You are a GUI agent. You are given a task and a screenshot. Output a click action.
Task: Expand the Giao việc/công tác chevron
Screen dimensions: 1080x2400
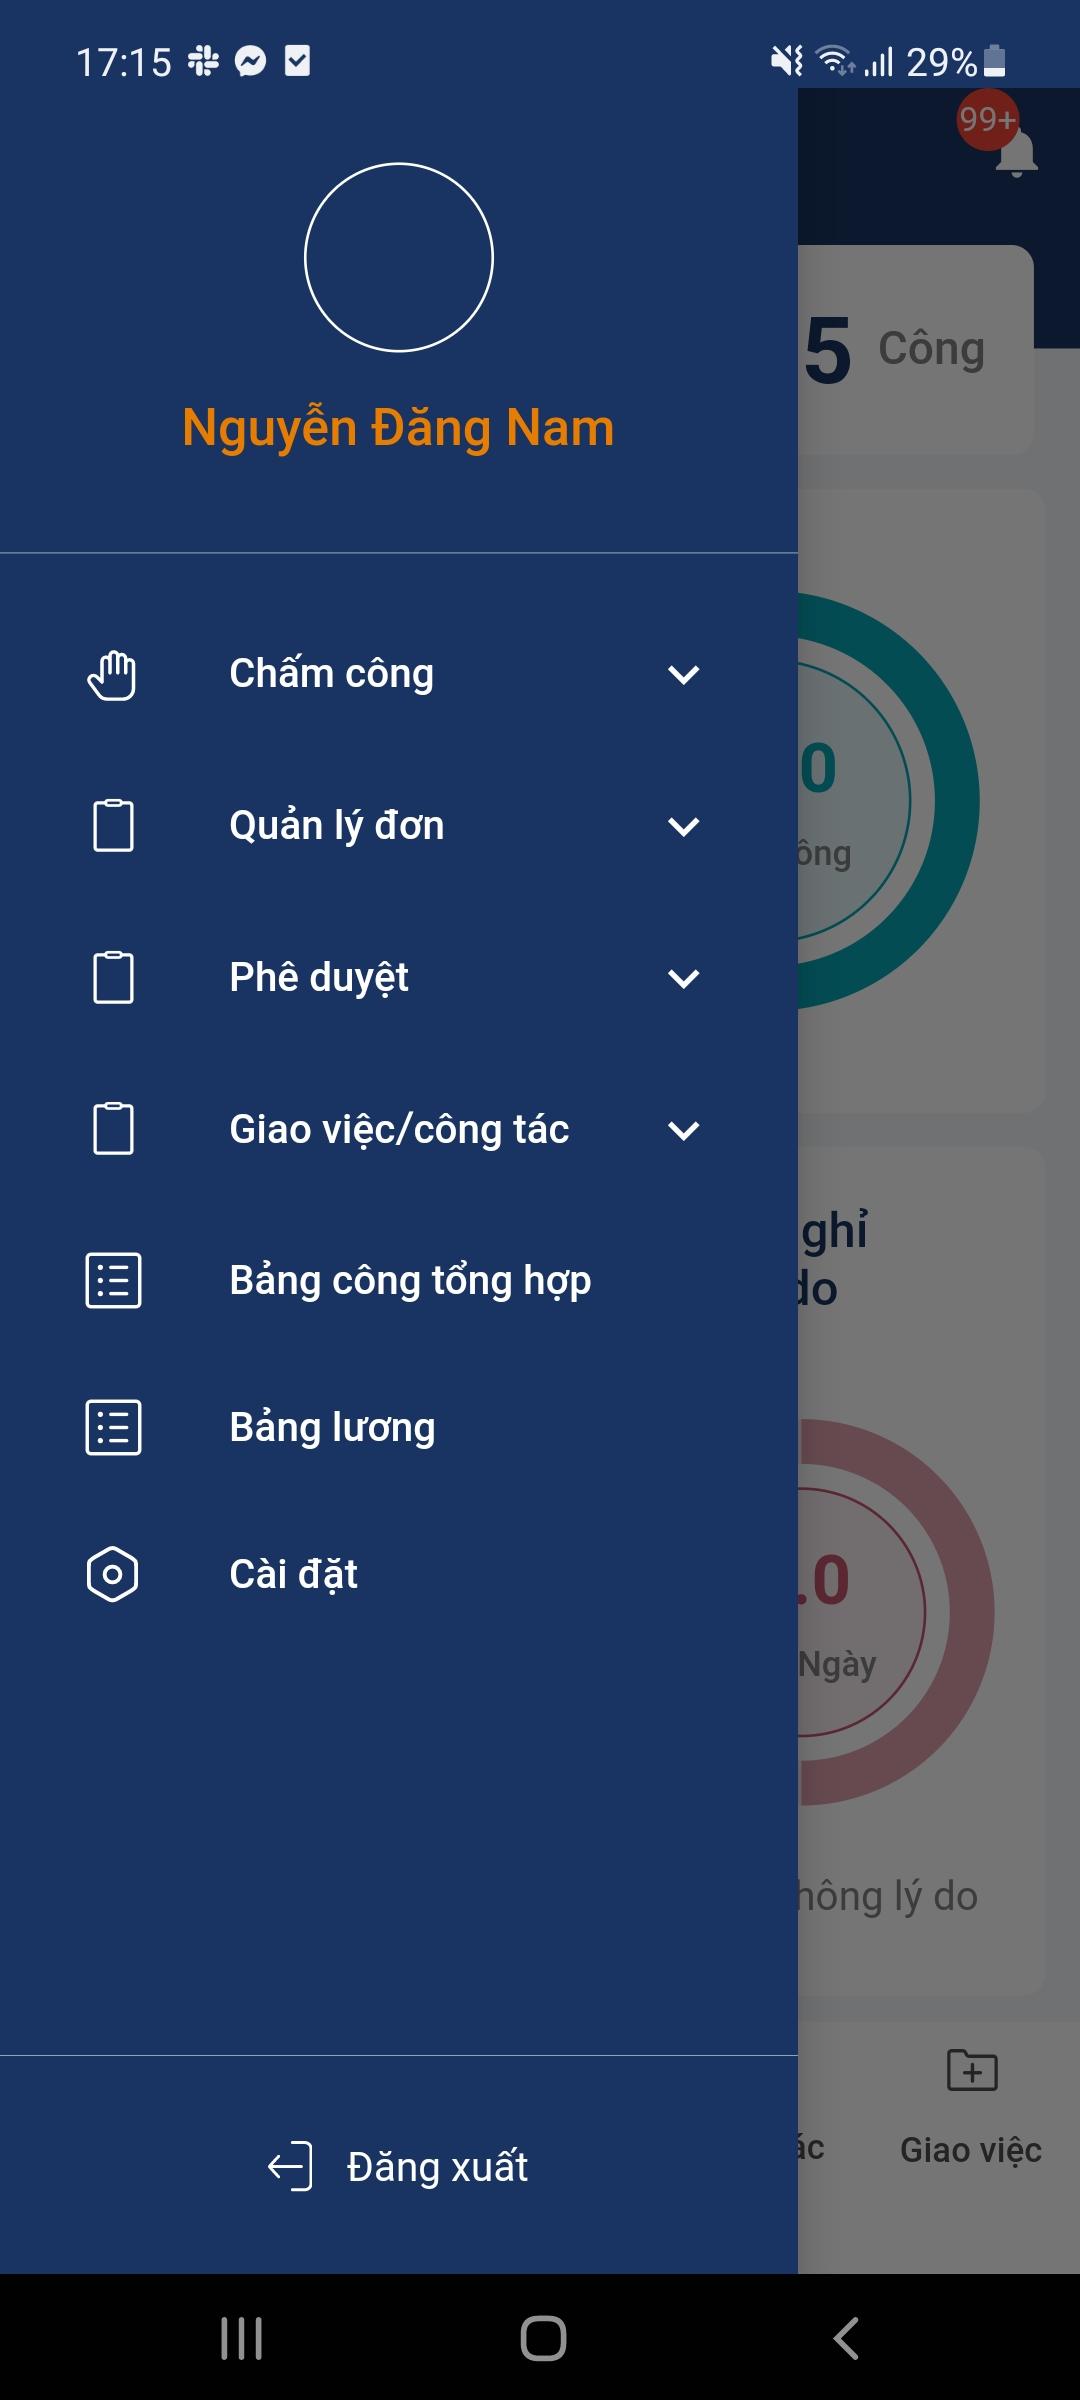684,1131
